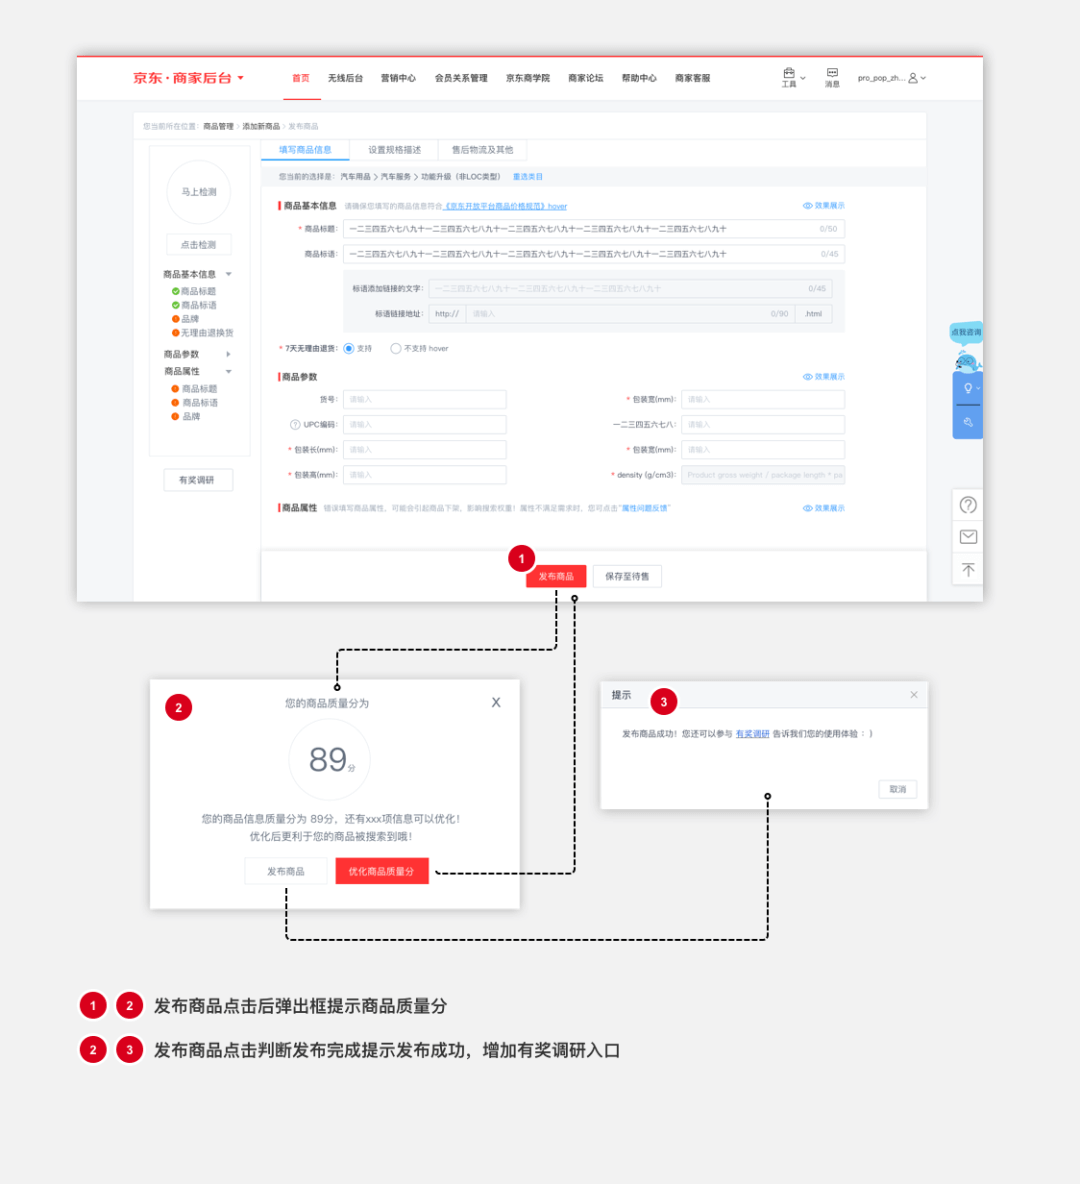Go to 首页 in top navigation
Image resolution: width=1080 pixels, height=1184 pixels.
coord(301,78)
